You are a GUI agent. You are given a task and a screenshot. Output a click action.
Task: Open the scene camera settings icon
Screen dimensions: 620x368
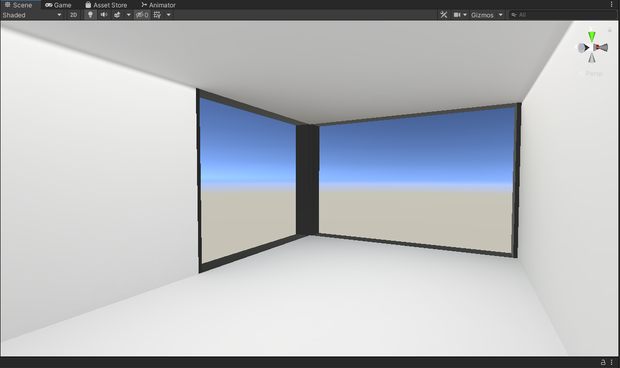click(x=459, y=15)
